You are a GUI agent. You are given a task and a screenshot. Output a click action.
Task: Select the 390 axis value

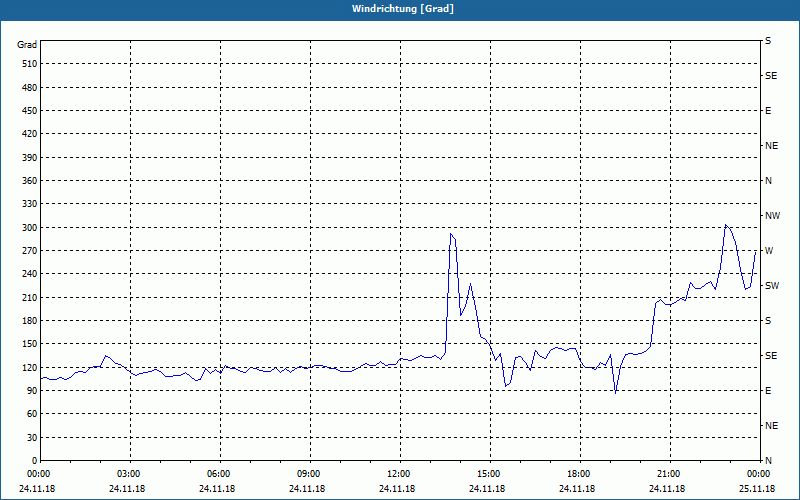[30, 157]
